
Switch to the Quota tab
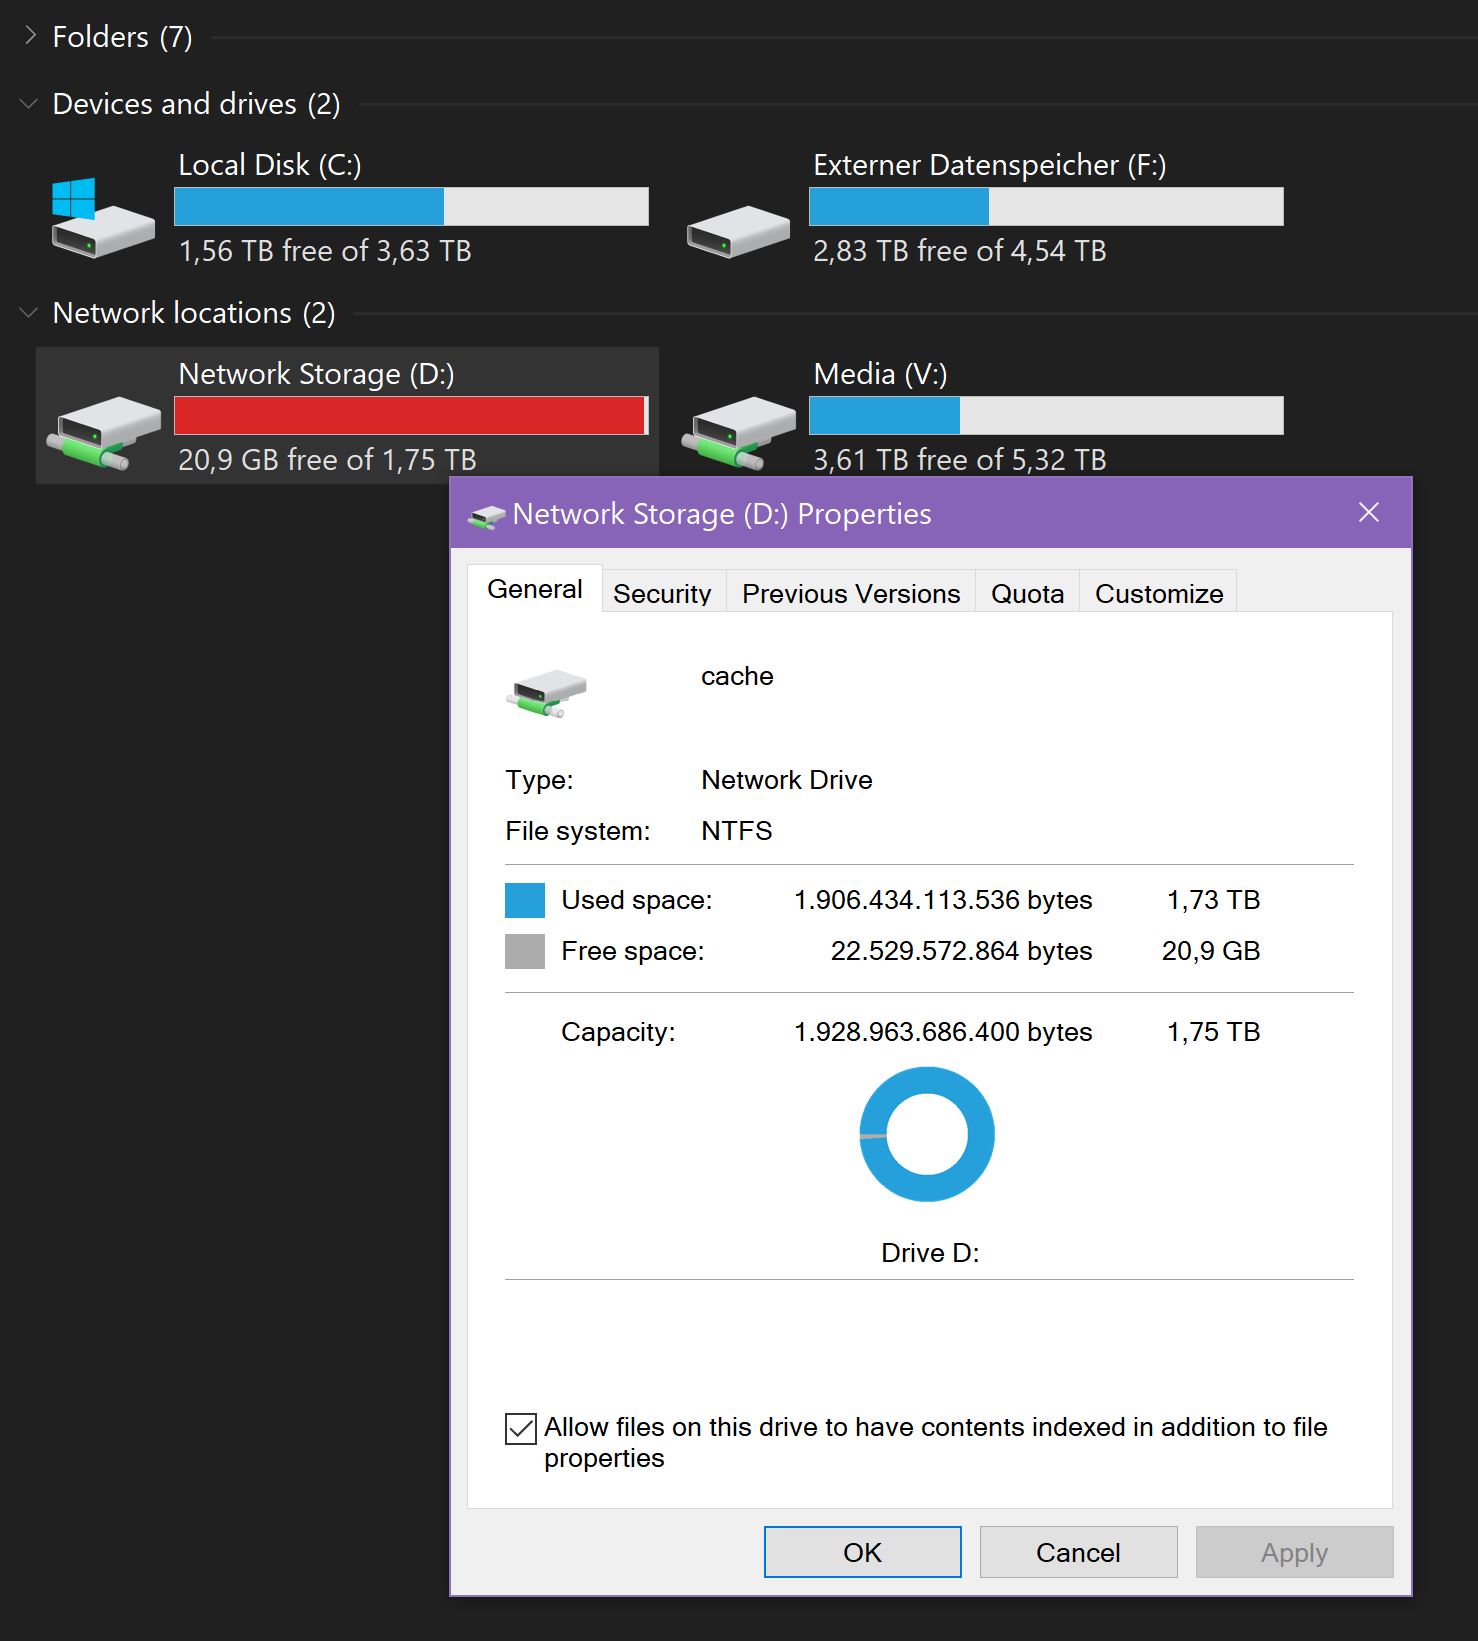pos(1027,593)
